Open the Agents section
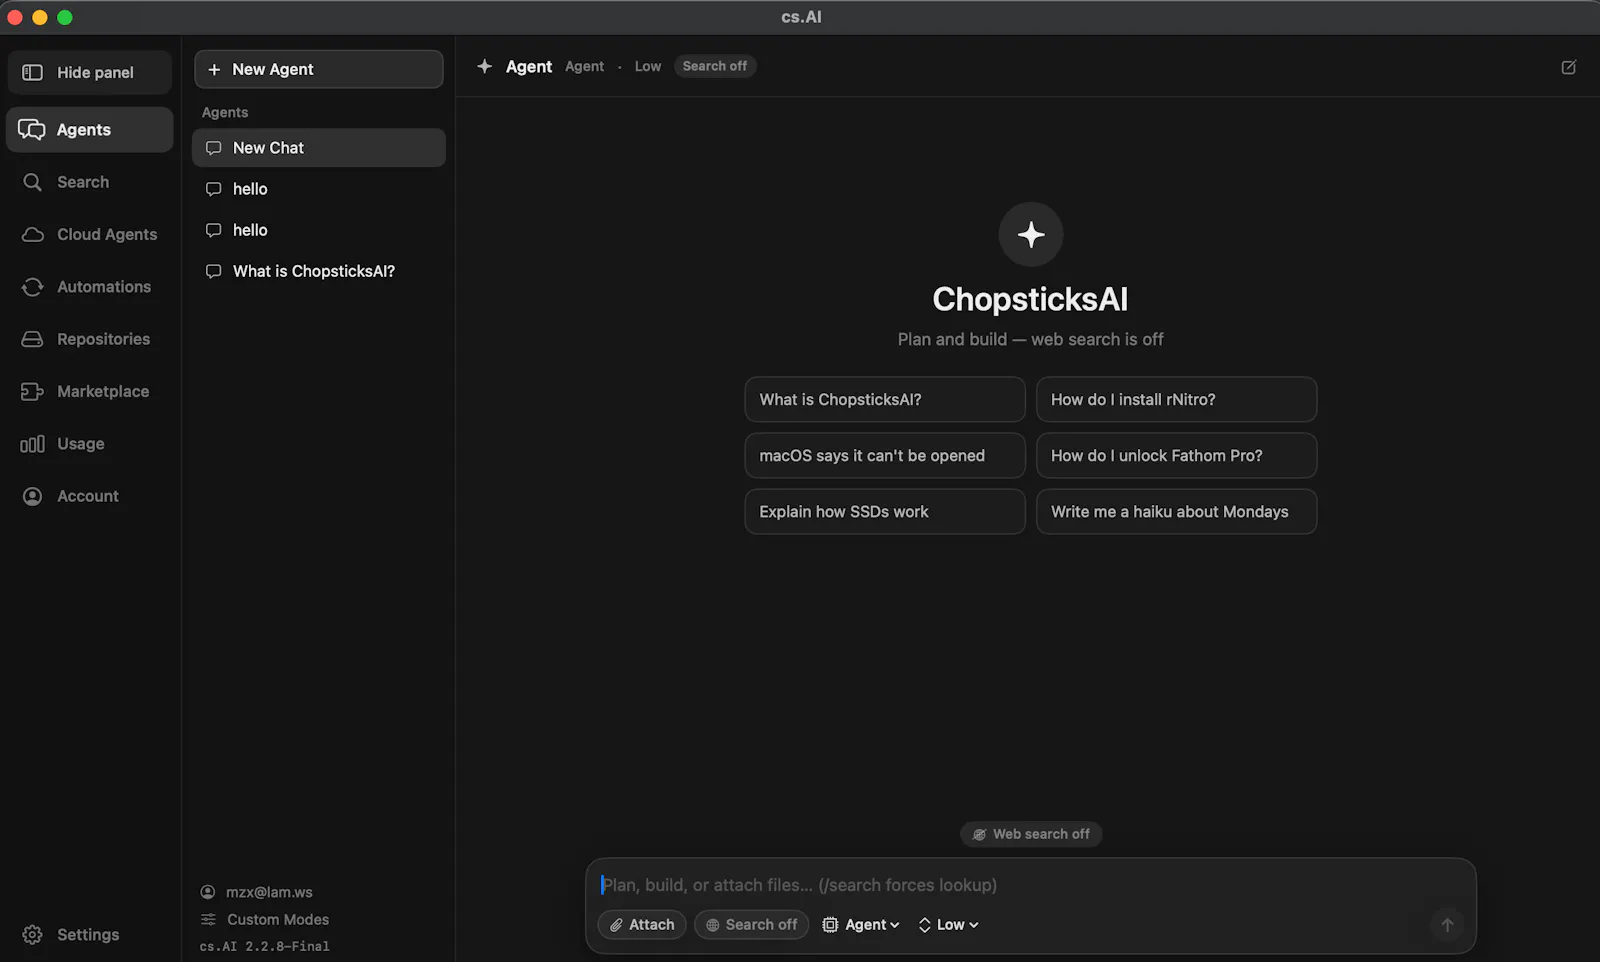 point(89,130)
